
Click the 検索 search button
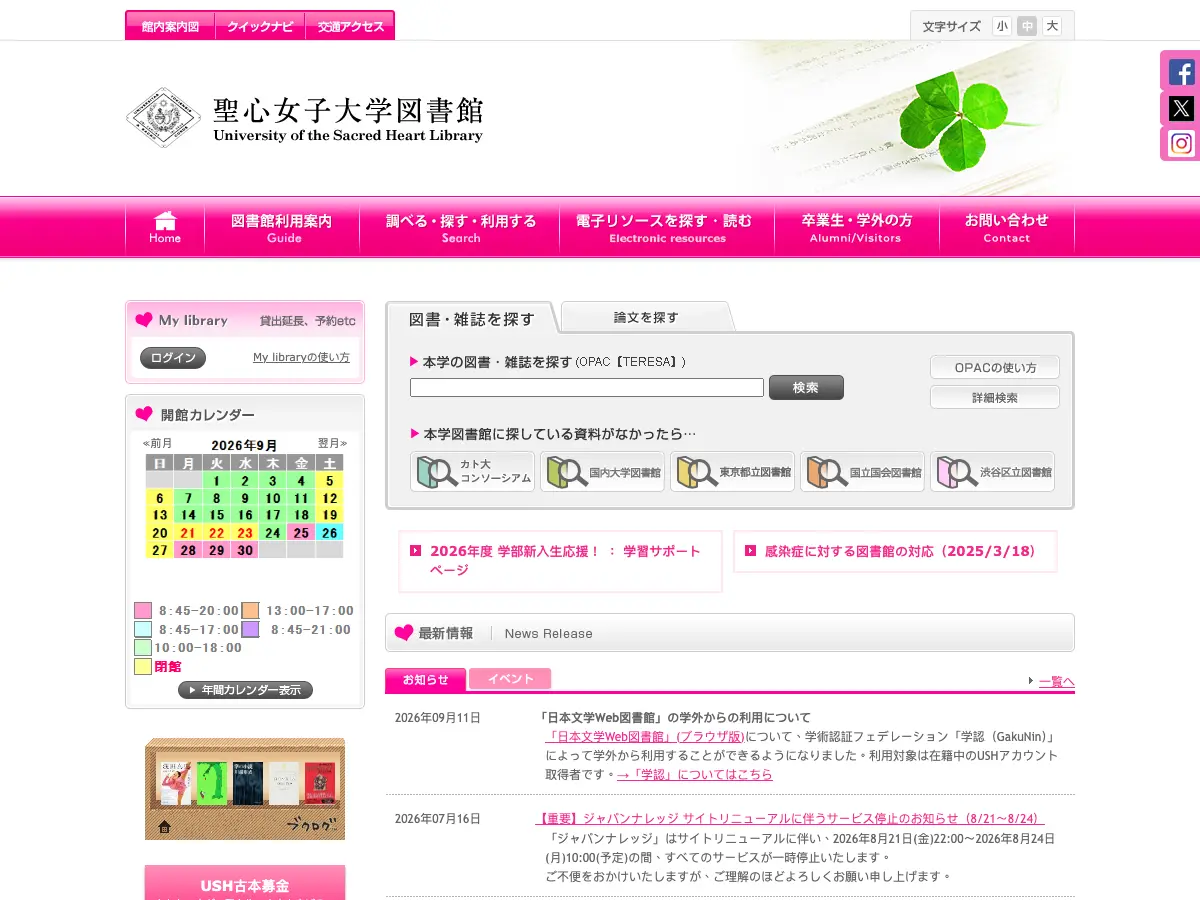pos(806,387)
